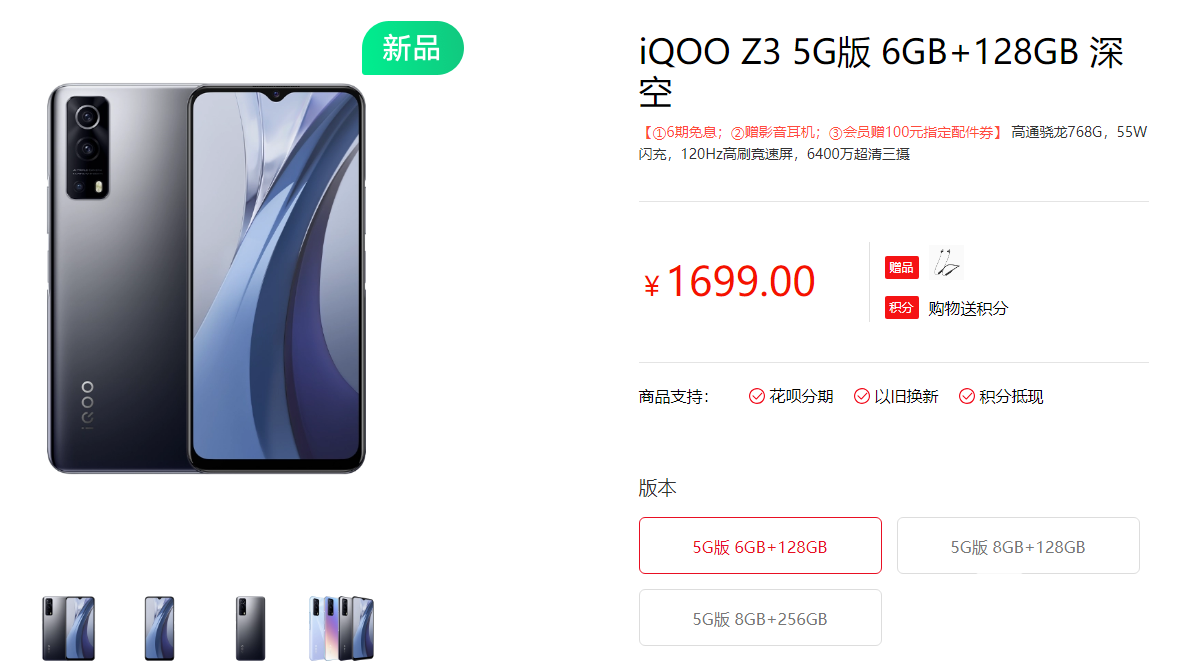Show the first front-and-back phone thumbnail

[x=69, y=628]
